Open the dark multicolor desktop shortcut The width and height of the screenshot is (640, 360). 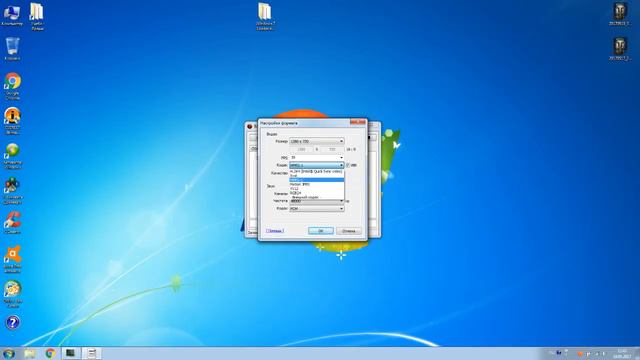pyautogui.click(x=13, y=191)
